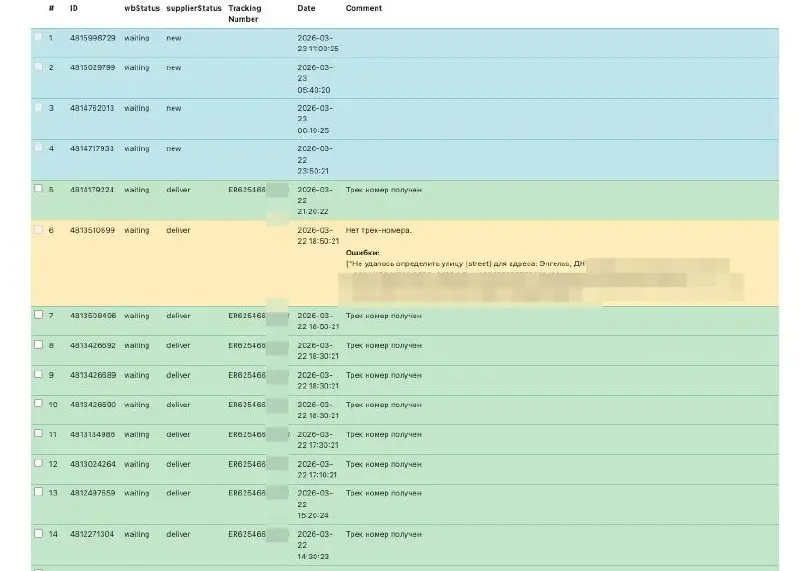Tick the checkbox for row 3

coord(38,107)
